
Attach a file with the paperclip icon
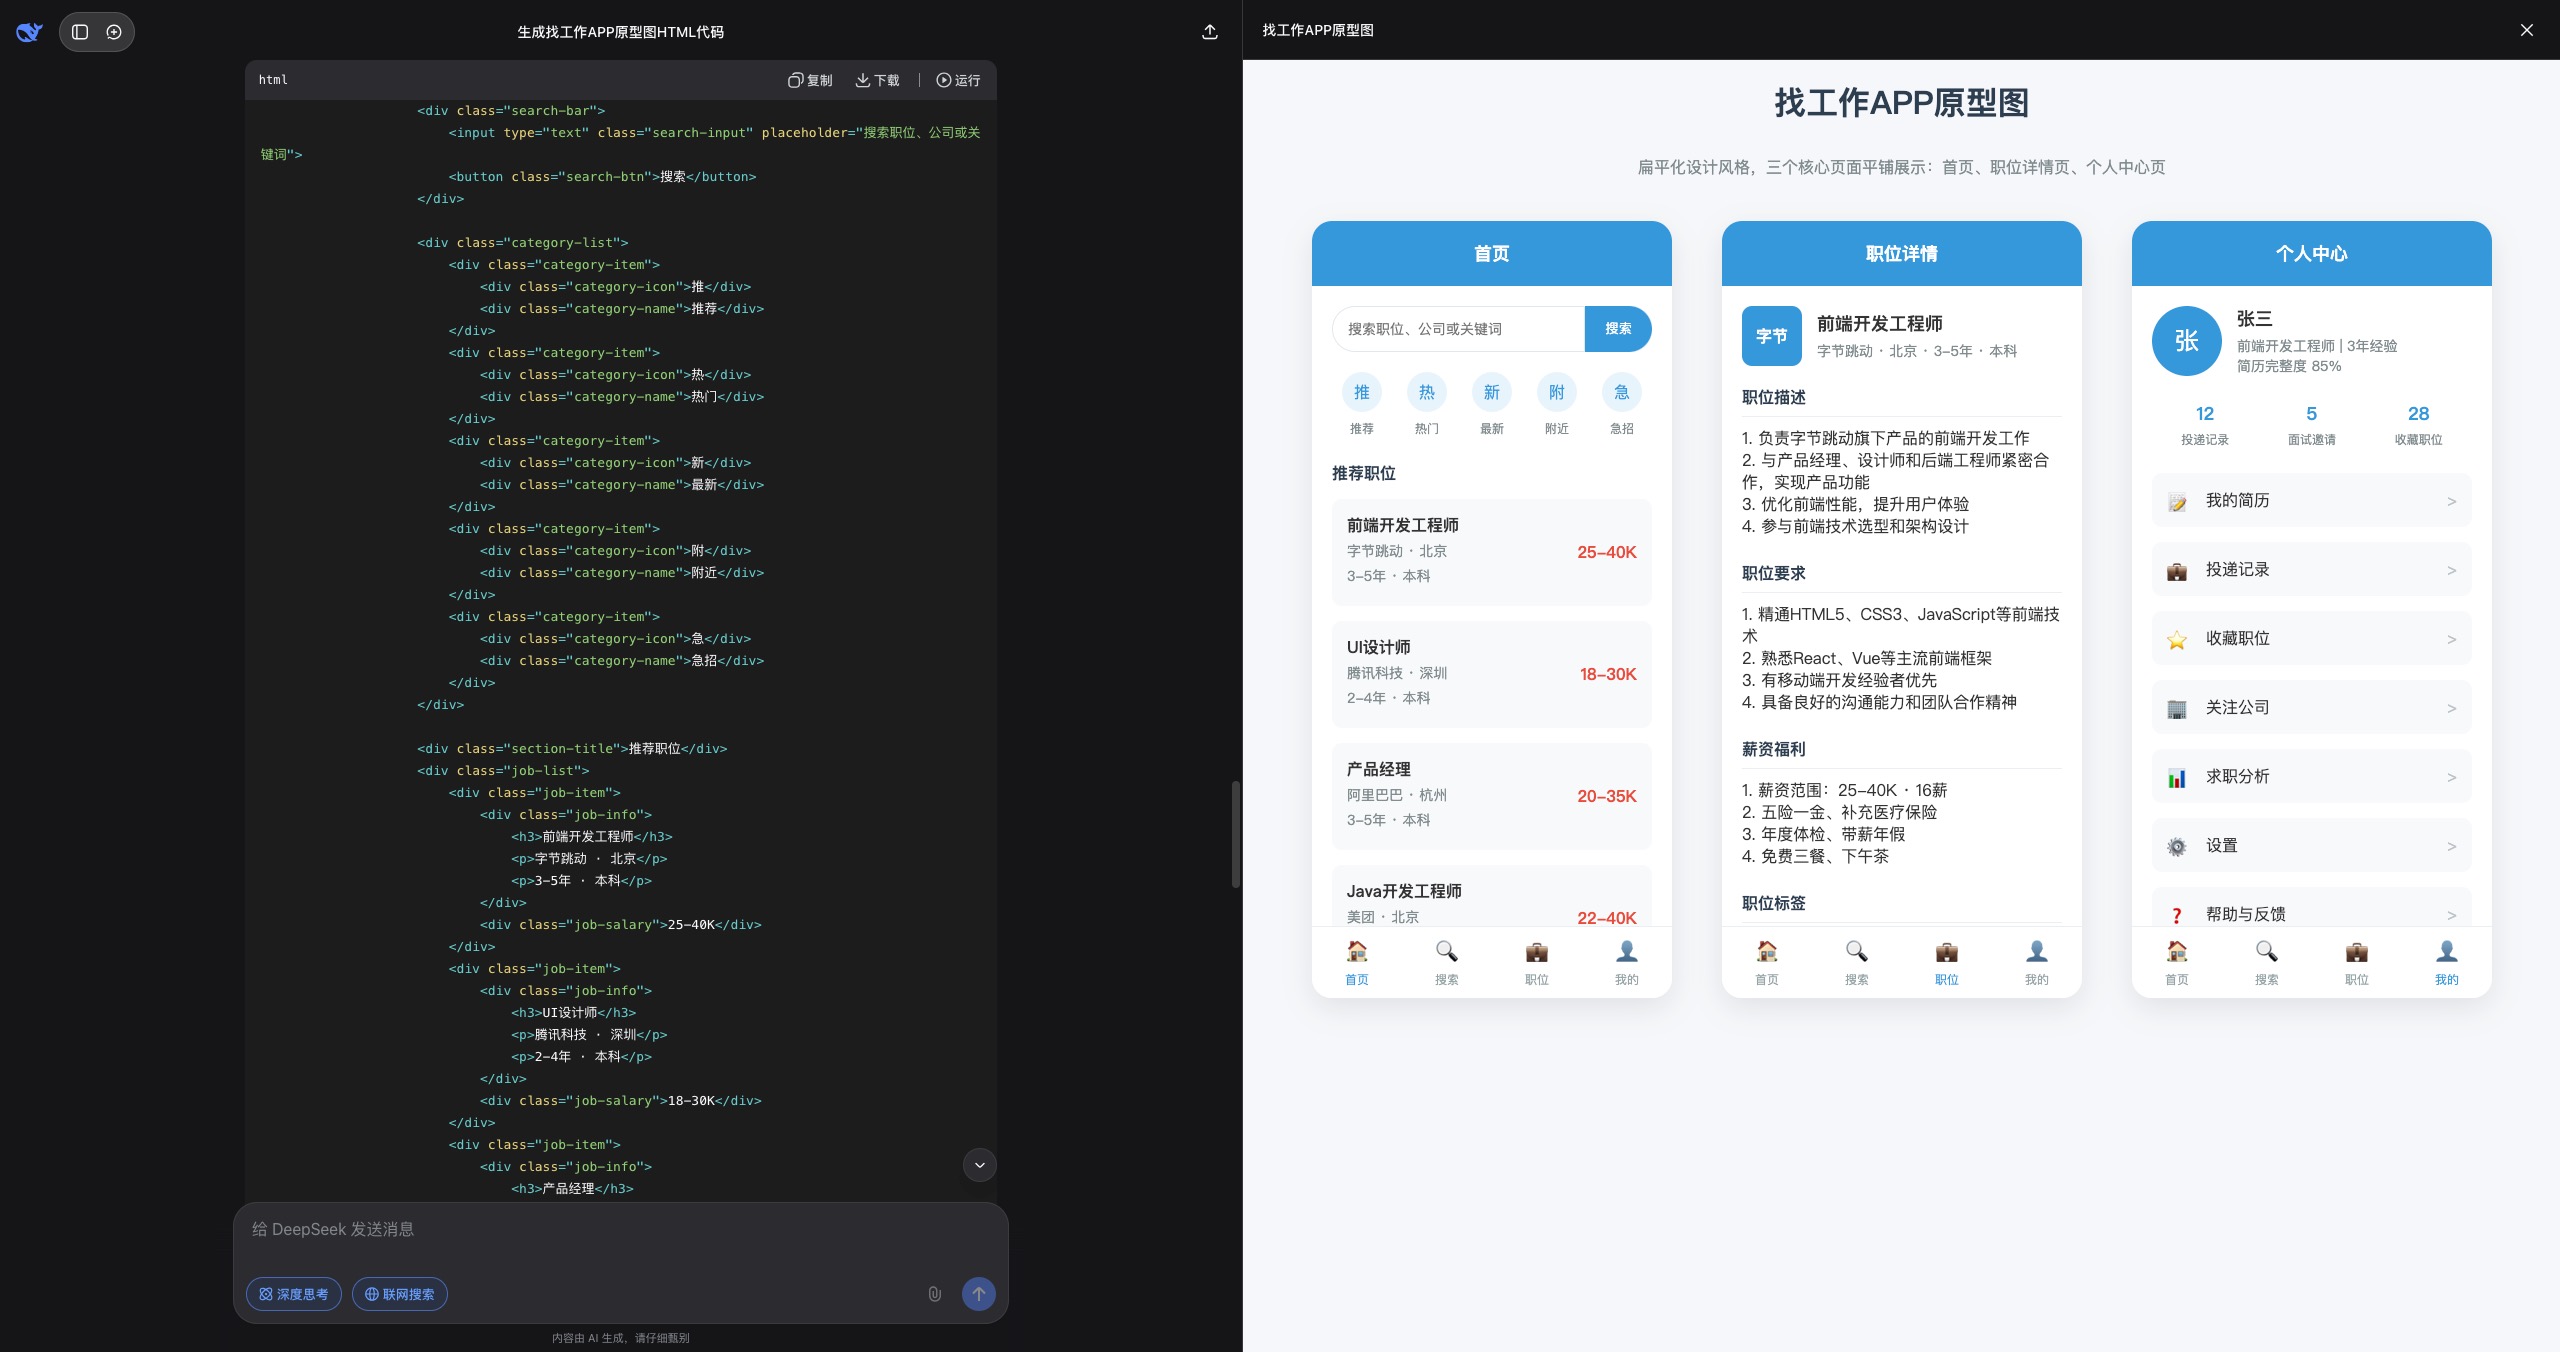coord(934,1293)
